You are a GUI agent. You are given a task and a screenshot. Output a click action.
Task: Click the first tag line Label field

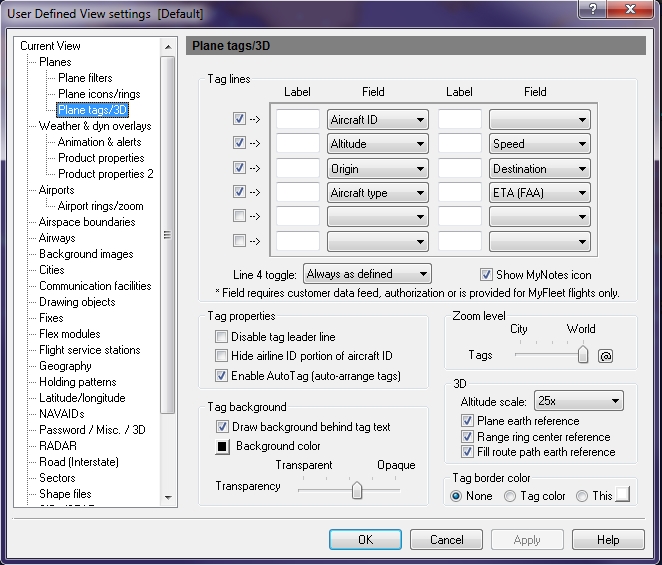point(297,120)
